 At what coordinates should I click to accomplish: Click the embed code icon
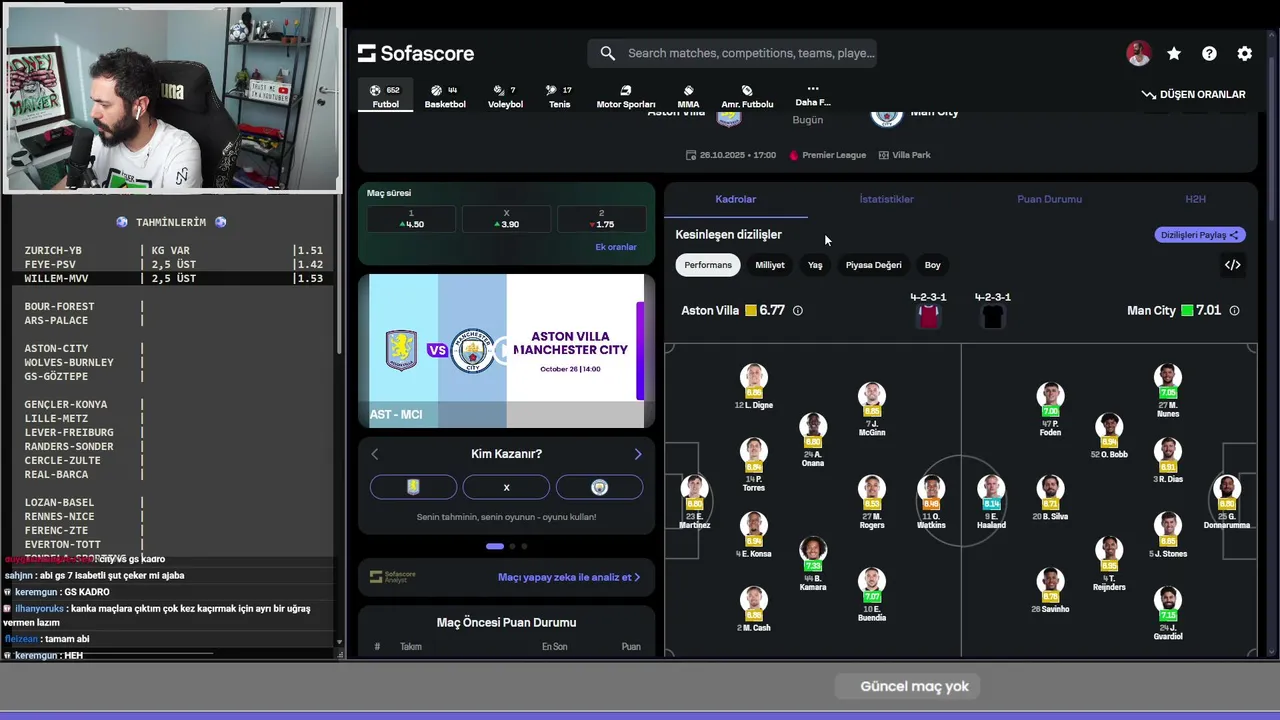point(1232,265)
